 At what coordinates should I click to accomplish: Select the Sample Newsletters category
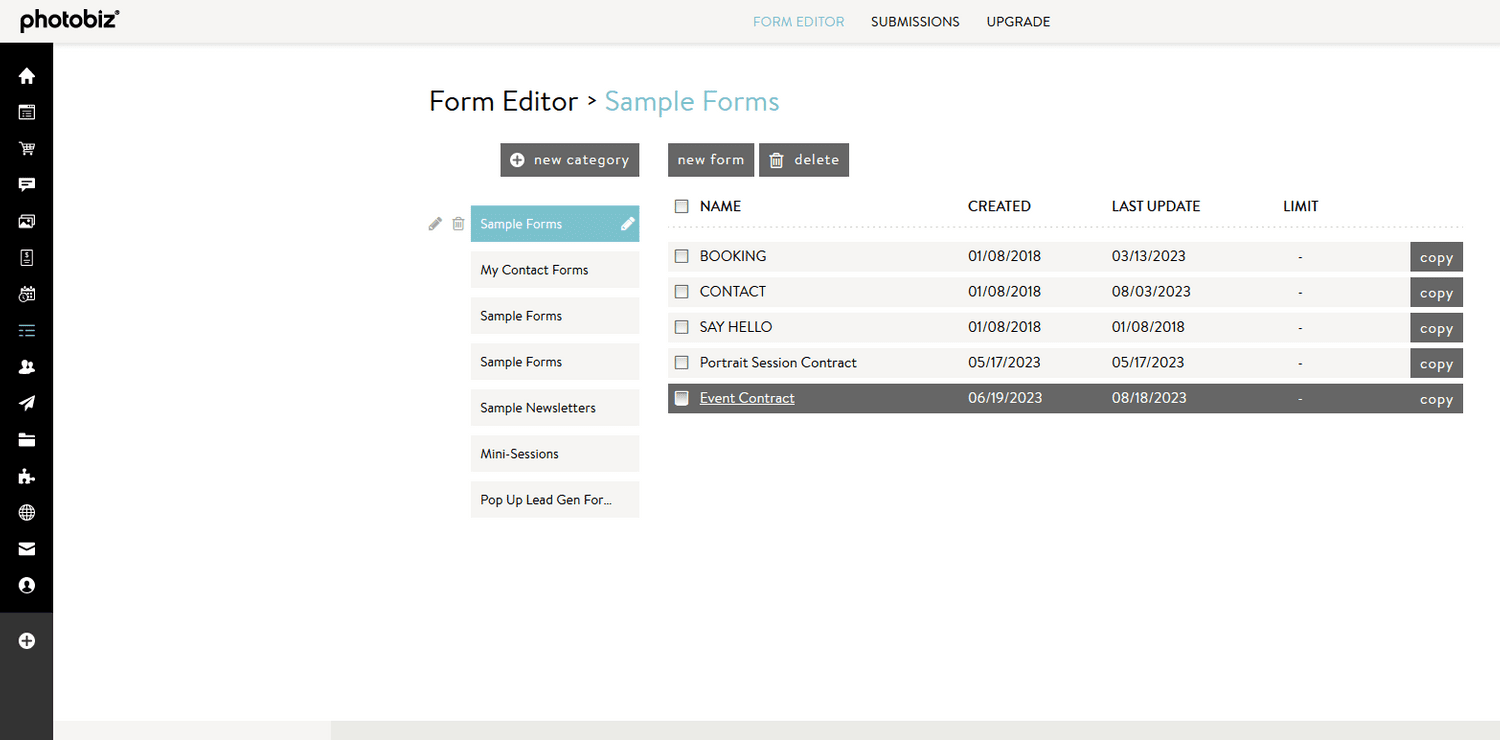(555, 408)
